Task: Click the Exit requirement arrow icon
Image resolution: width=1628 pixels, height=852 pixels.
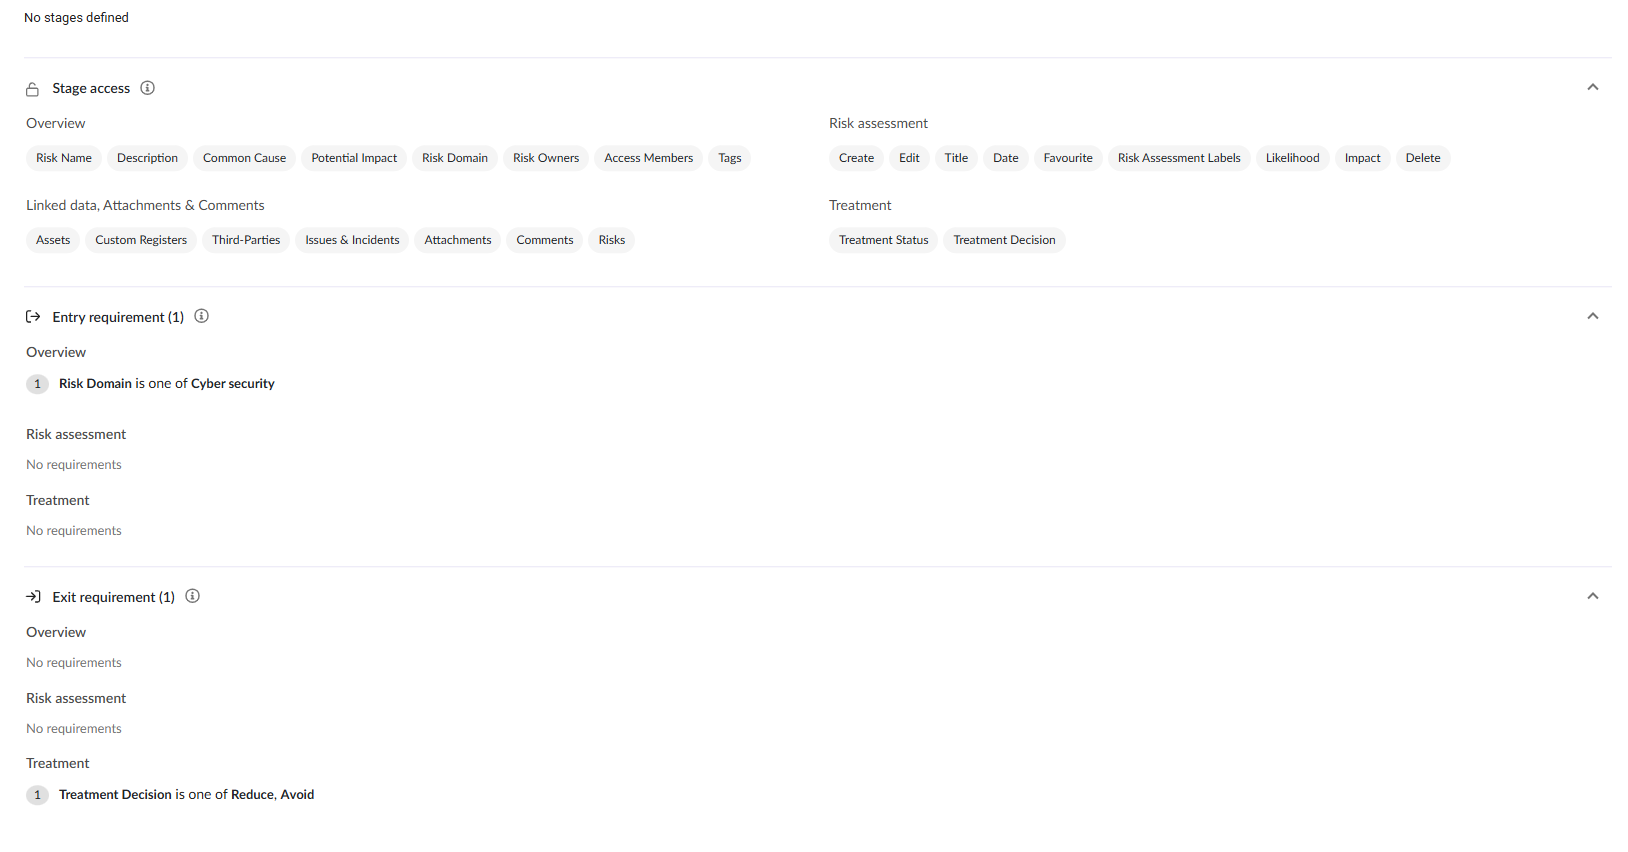Action: click(33, 597)
